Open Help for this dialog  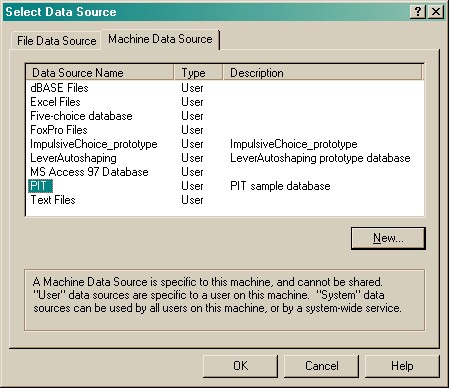point(402,366)
